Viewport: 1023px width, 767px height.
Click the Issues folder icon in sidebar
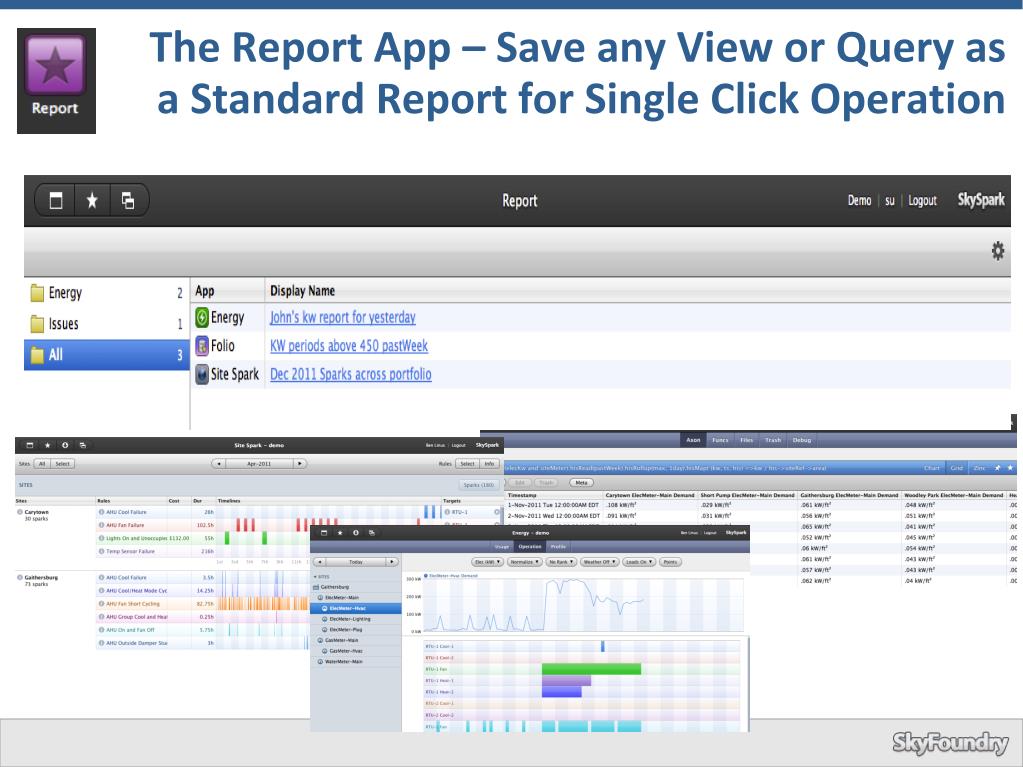point(37,323)
